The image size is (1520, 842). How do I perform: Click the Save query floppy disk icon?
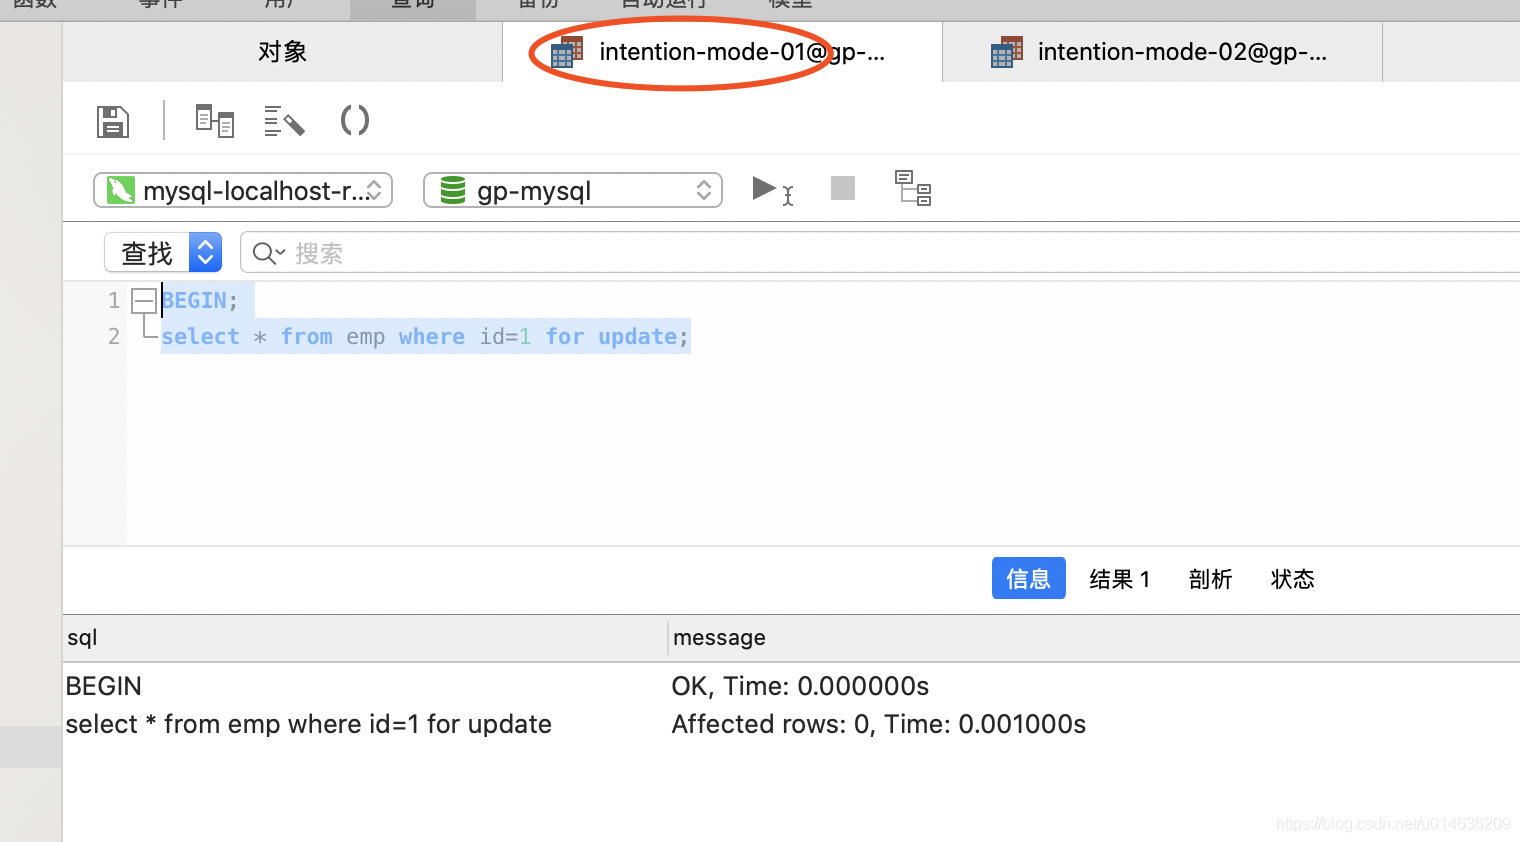(x=113, y=122)
